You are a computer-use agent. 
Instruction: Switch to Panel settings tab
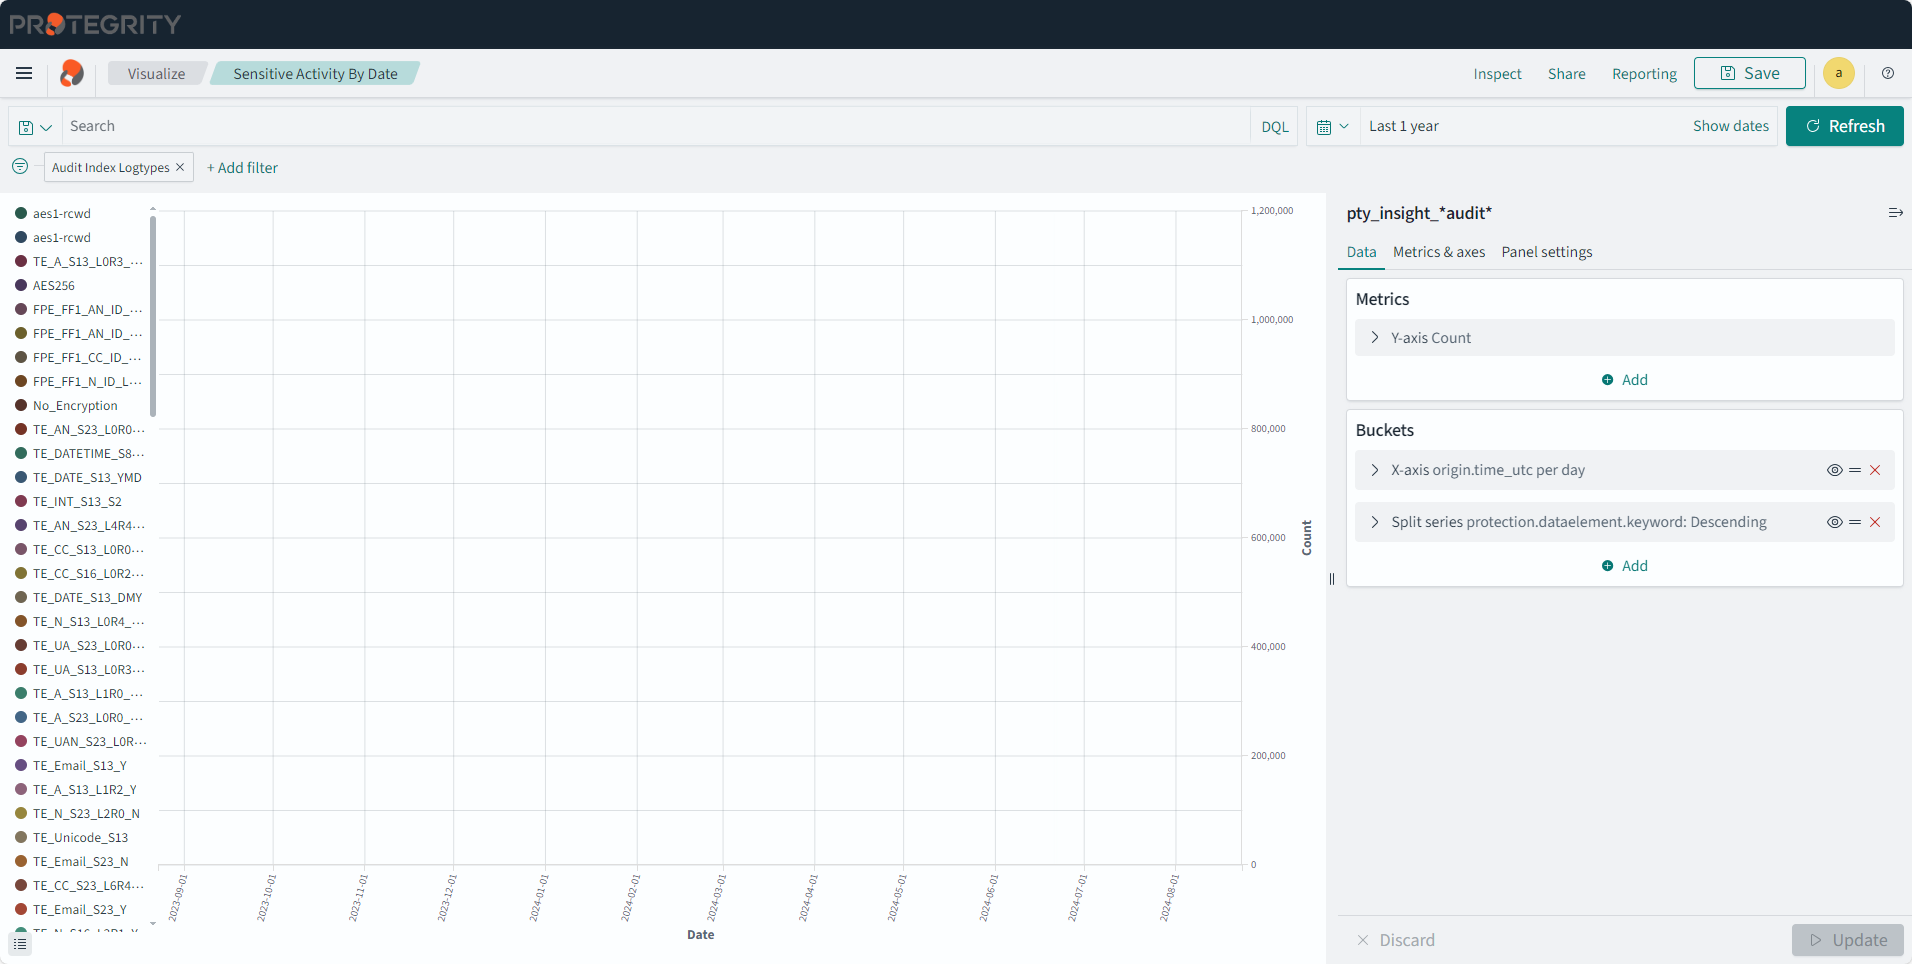[x=1546, y=252]
